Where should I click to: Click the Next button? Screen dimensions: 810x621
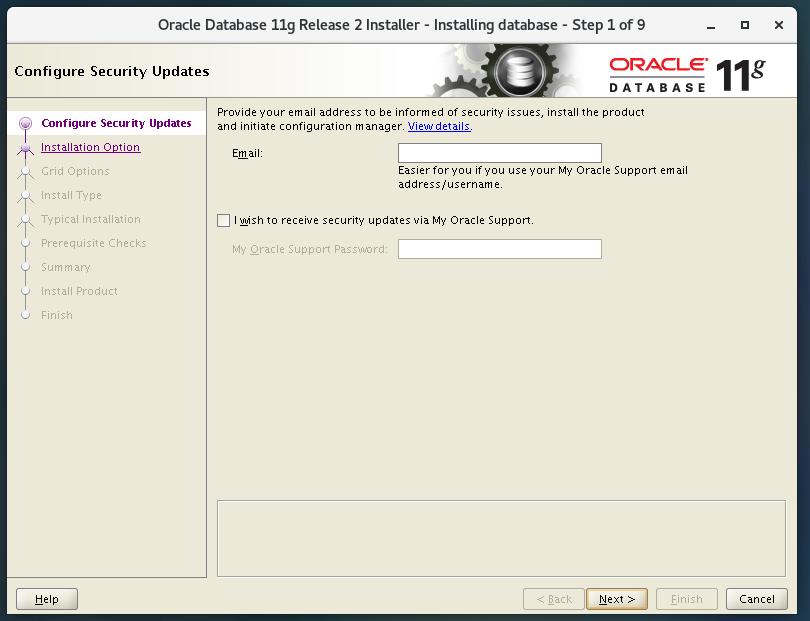617,599
